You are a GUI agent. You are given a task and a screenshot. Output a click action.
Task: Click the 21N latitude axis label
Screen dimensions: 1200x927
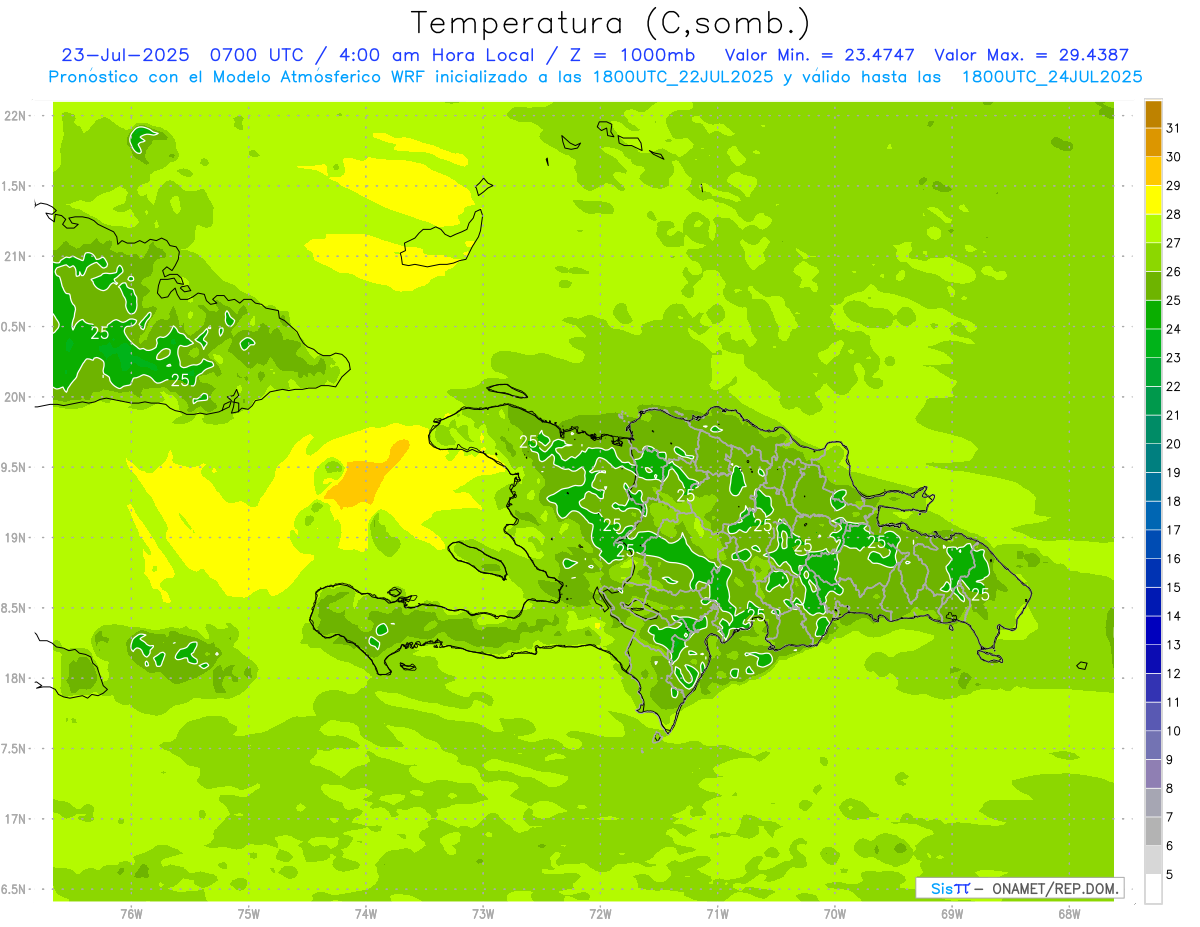15,256
